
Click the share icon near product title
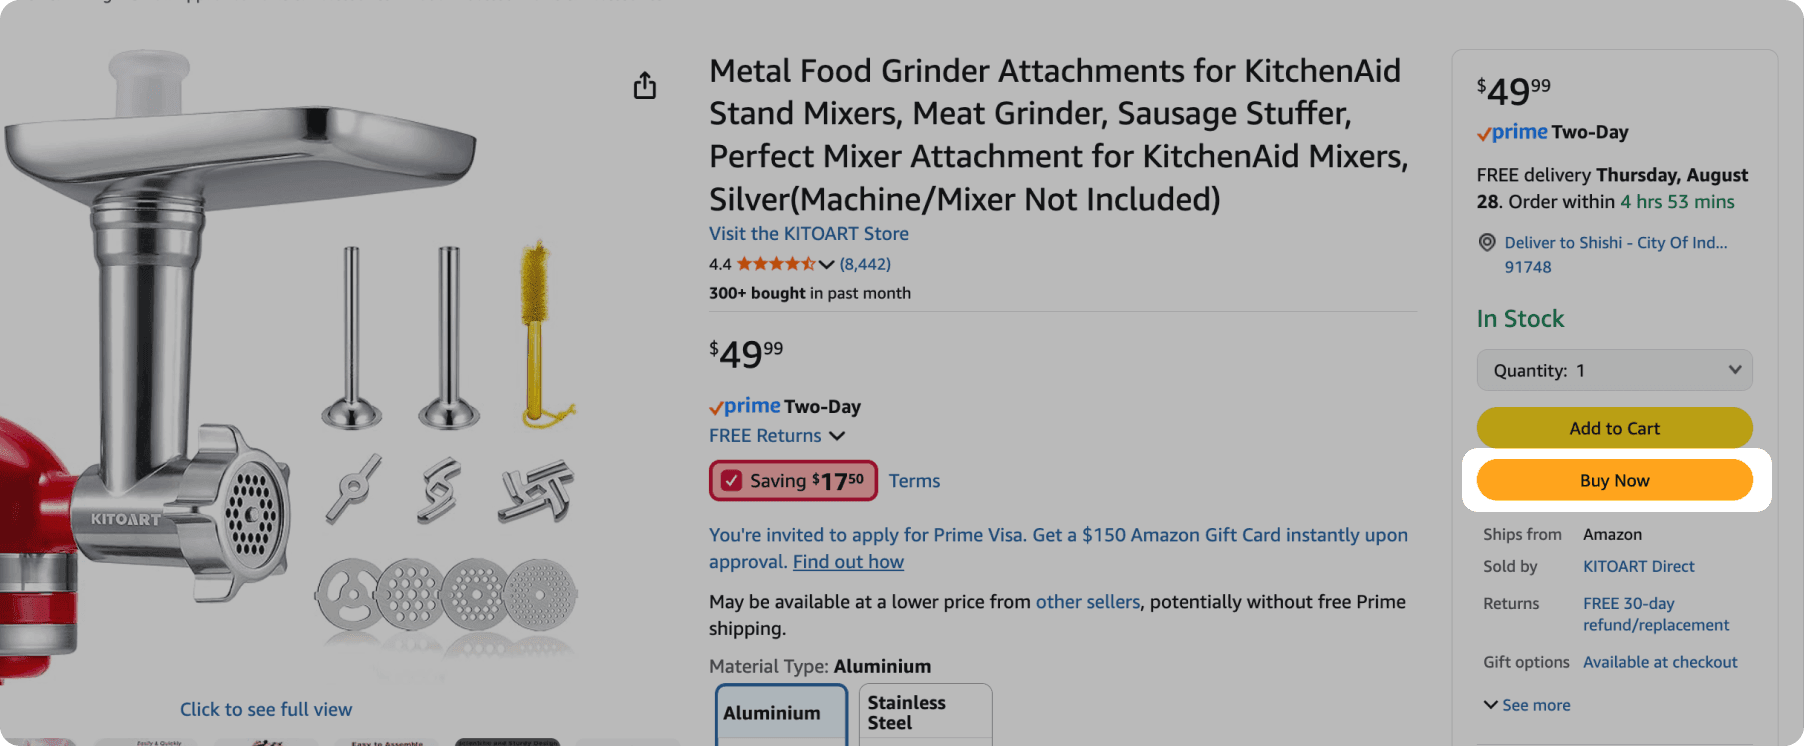644,86
